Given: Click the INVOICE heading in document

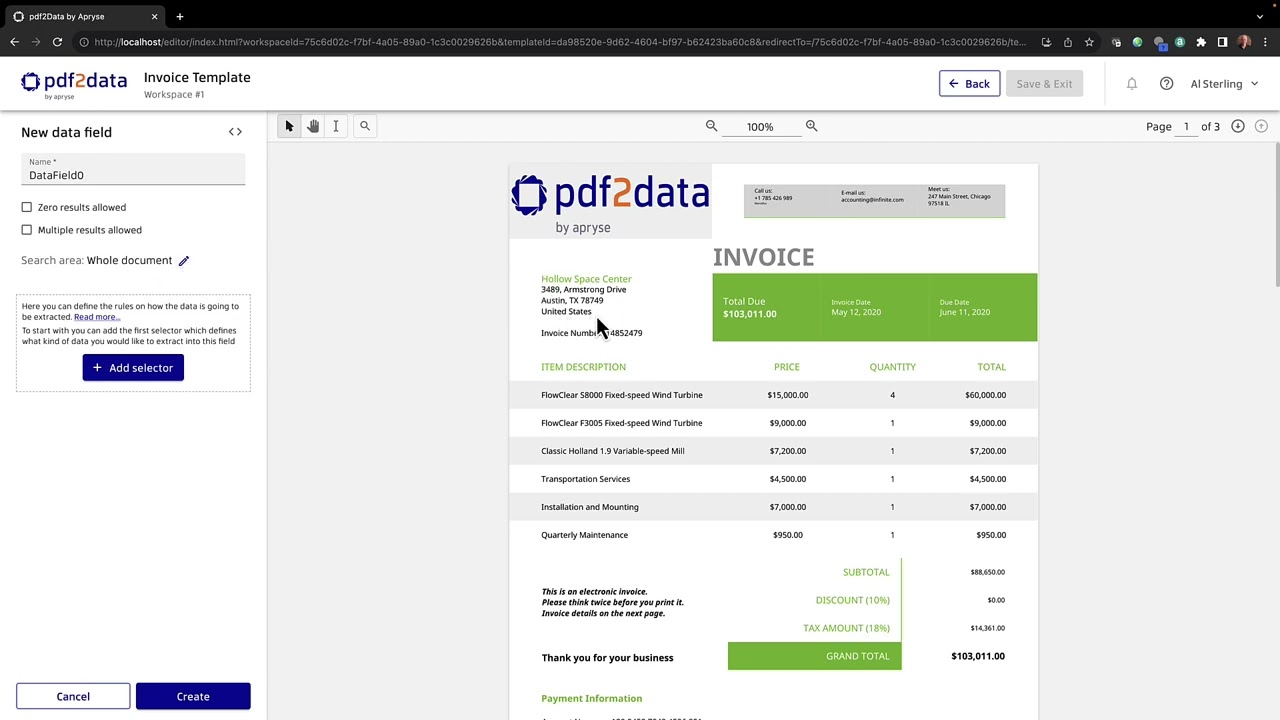Looking at the screenshot, I should coord(763,258).
